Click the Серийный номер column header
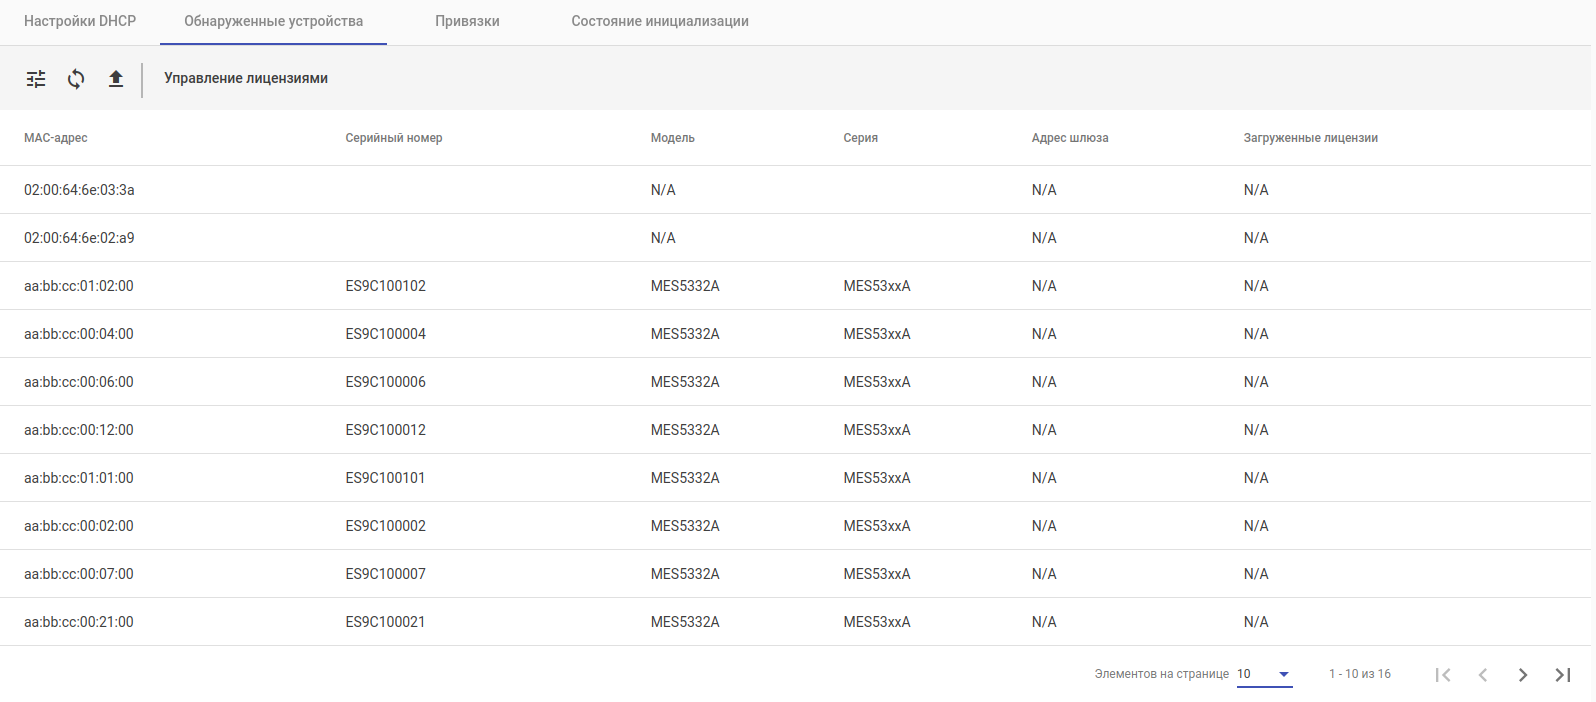The height and width of the screenshot is (702, 1596). tap(394, 138)
